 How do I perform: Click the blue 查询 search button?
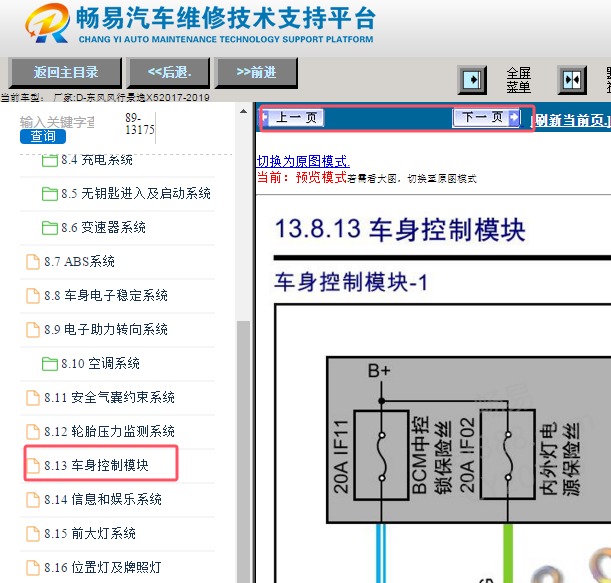point(43,136)
